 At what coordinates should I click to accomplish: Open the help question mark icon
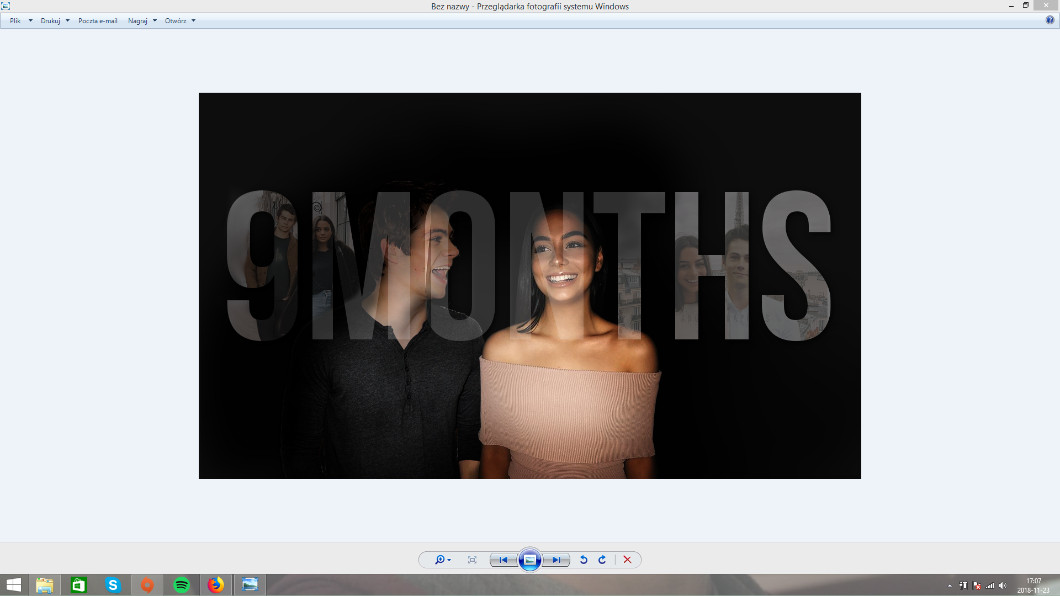click(x=1050, y=20)
